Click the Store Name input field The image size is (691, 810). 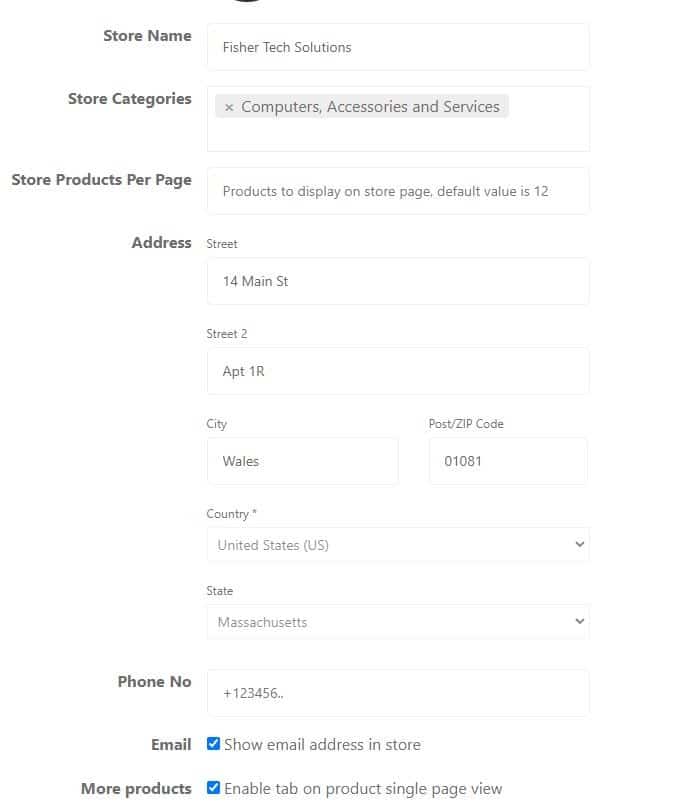398,47
